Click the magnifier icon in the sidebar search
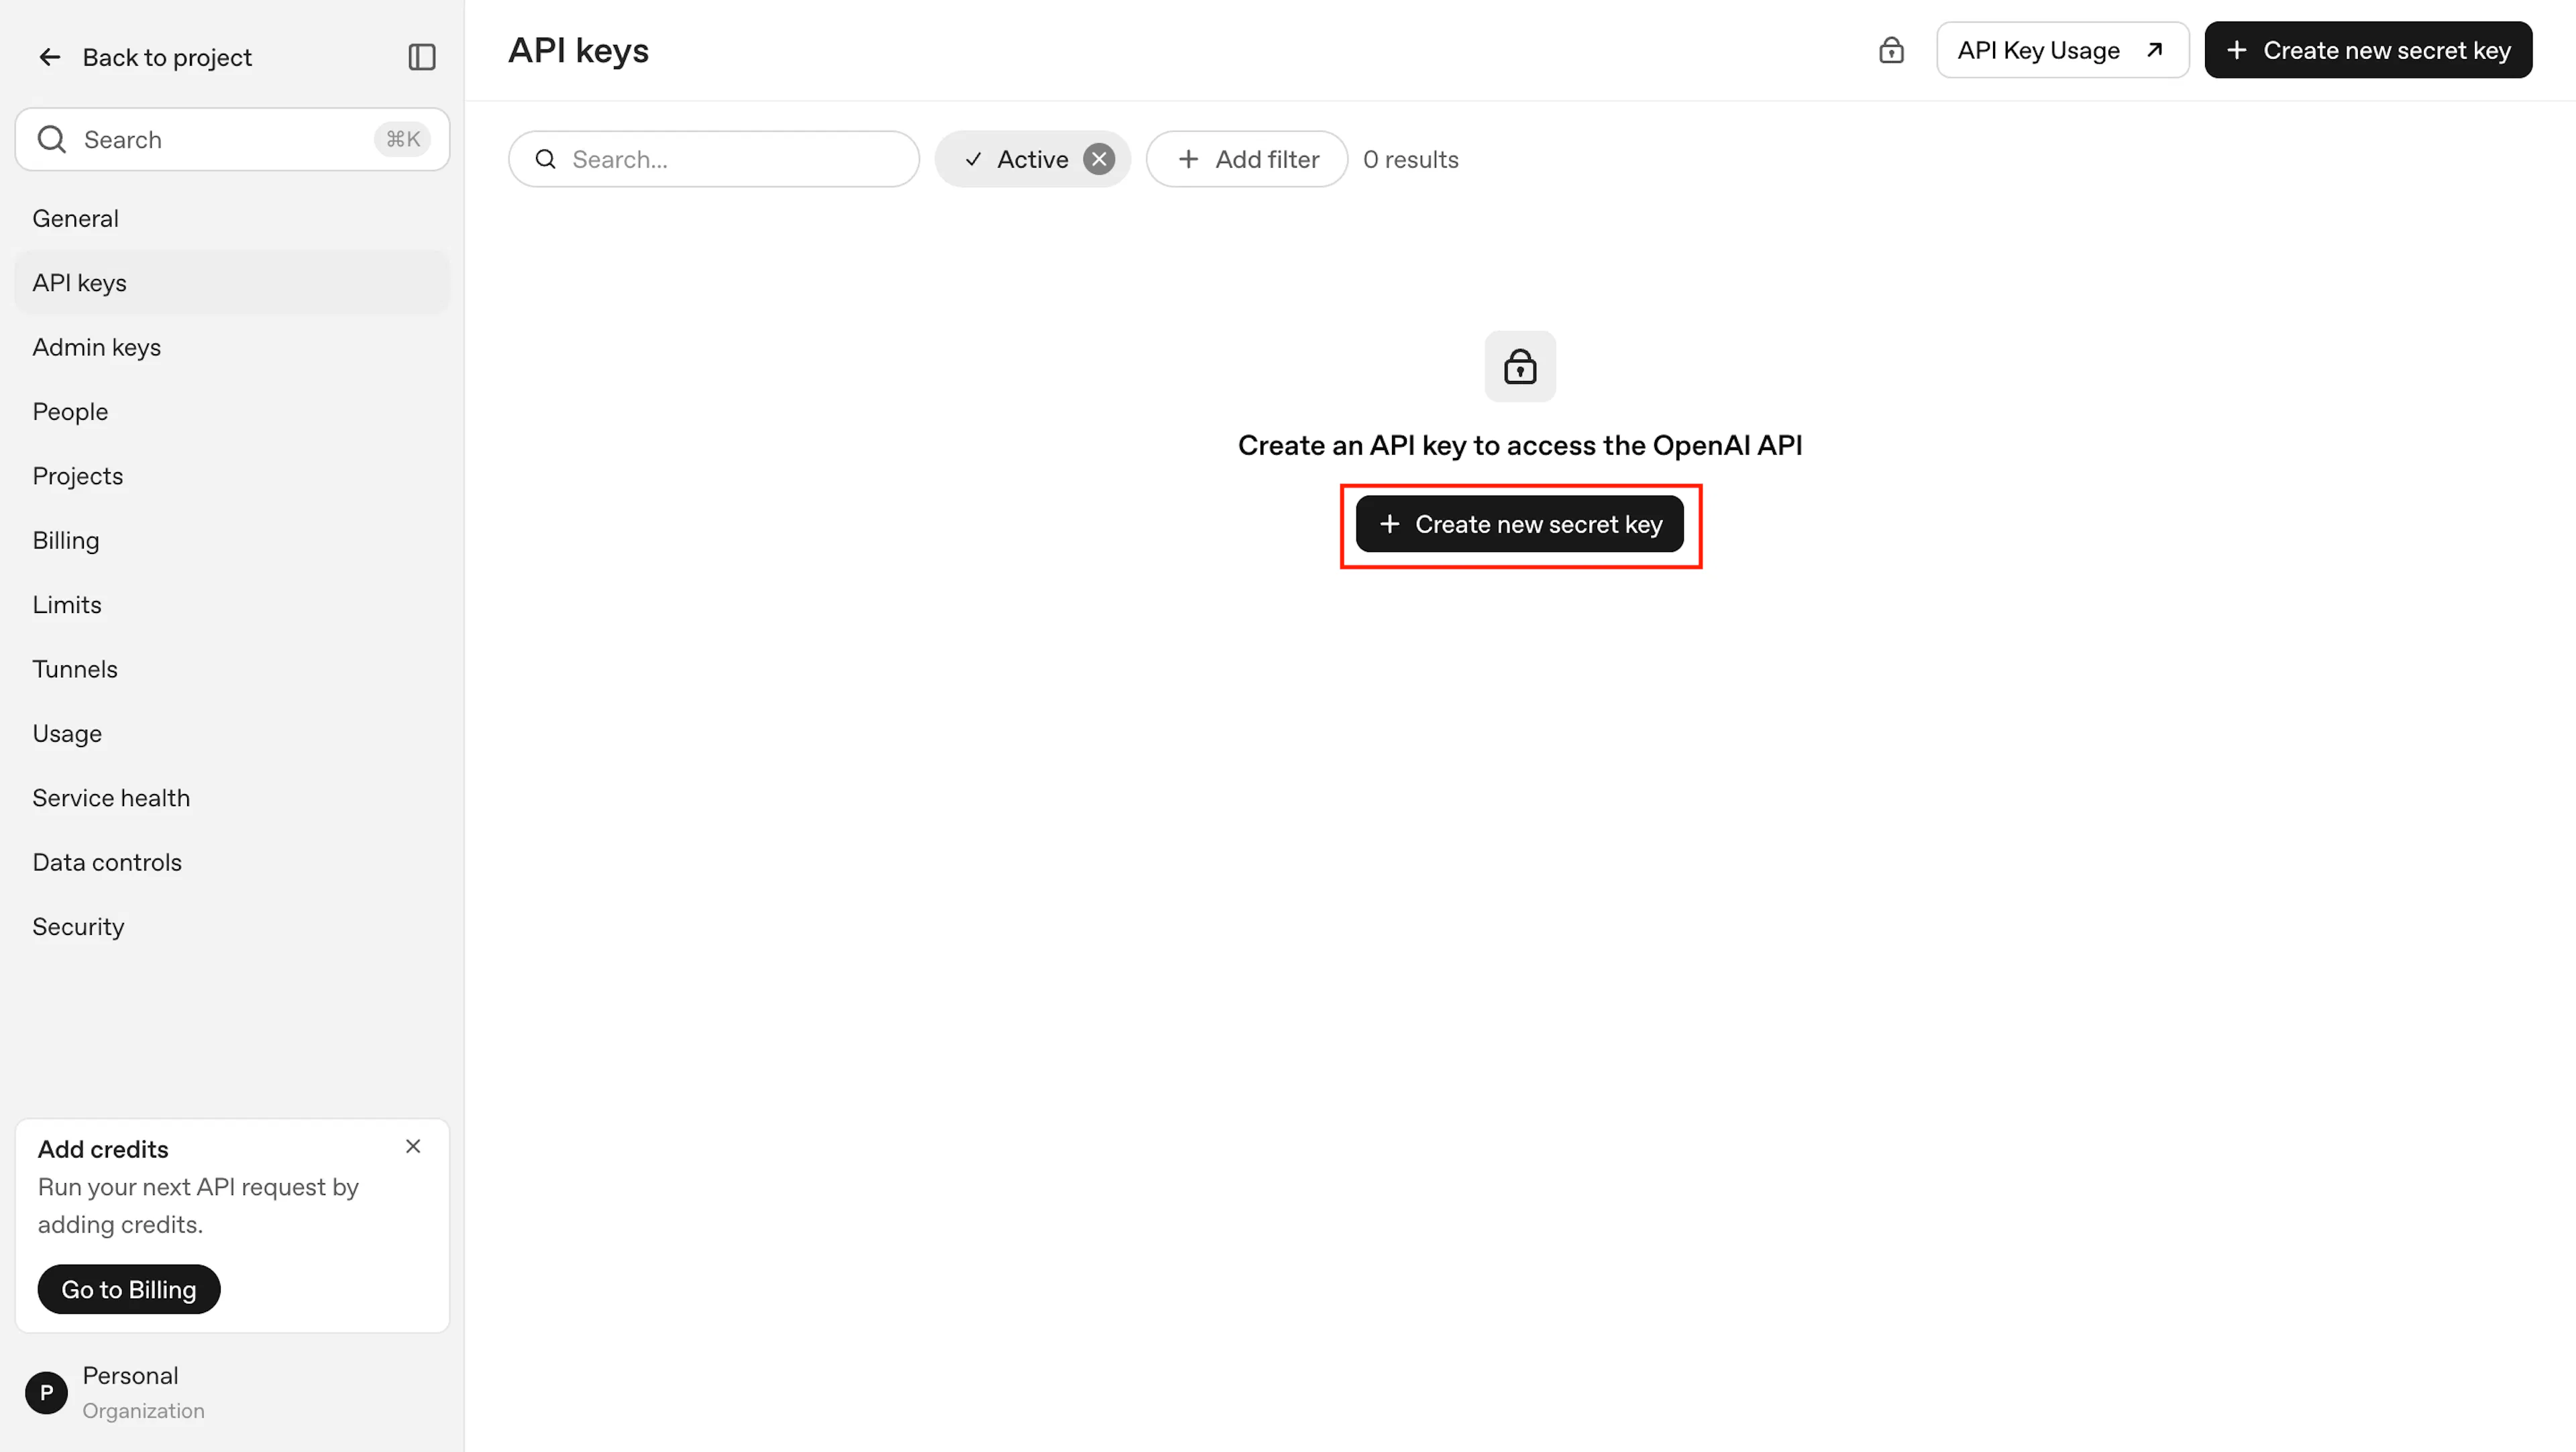2576x1452 pixels. 52,139
